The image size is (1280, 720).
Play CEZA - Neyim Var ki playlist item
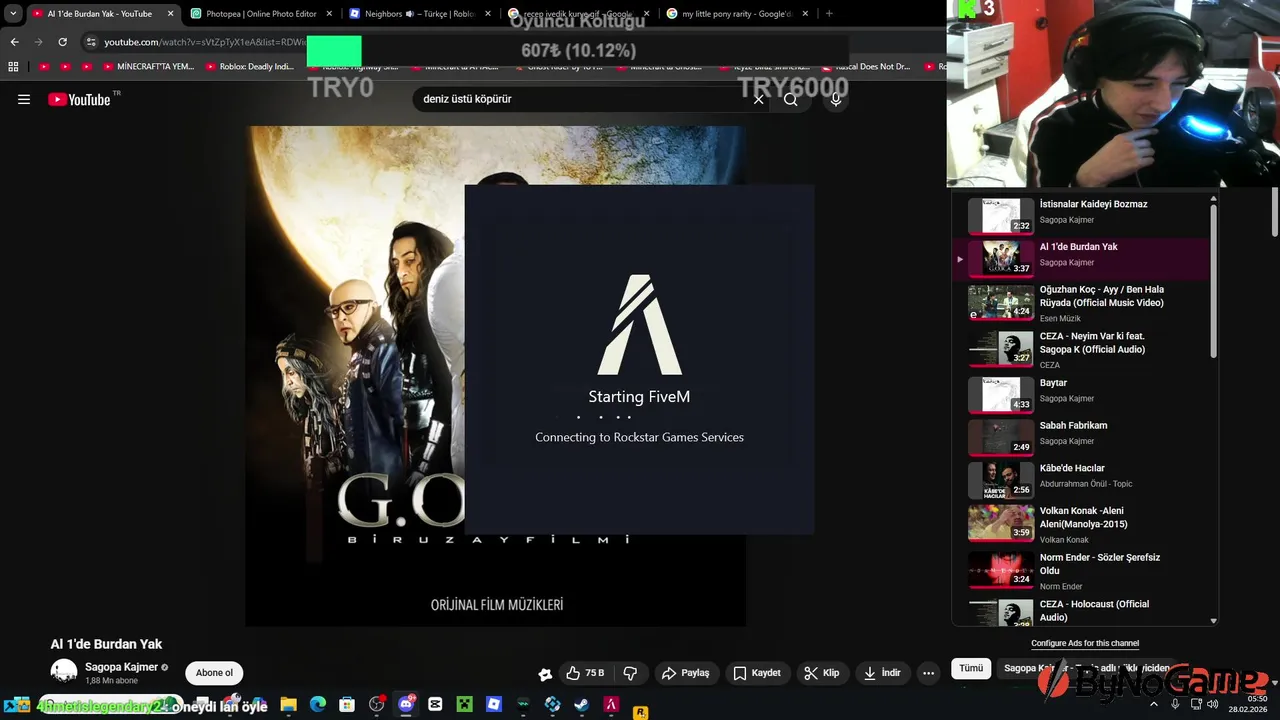(1084, 349)
